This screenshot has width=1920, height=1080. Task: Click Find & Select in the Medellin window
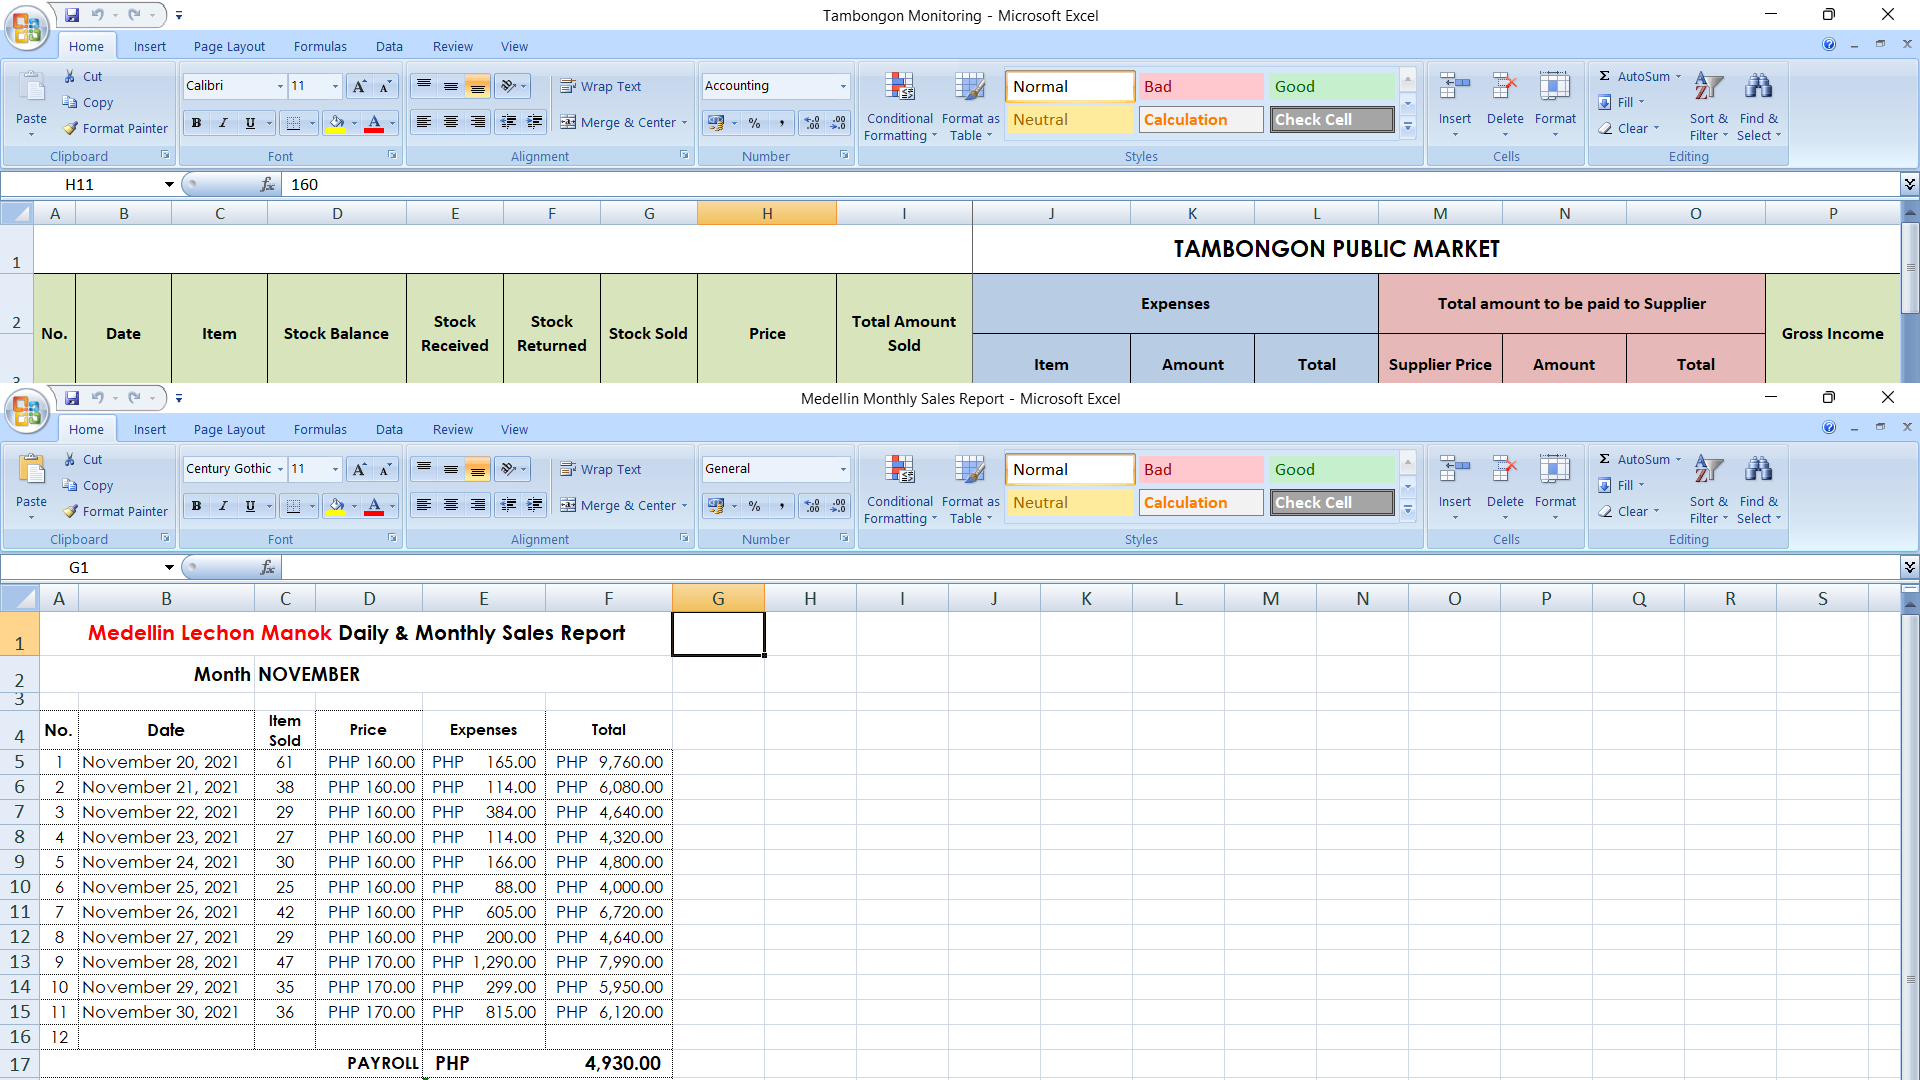[1758, 490]
